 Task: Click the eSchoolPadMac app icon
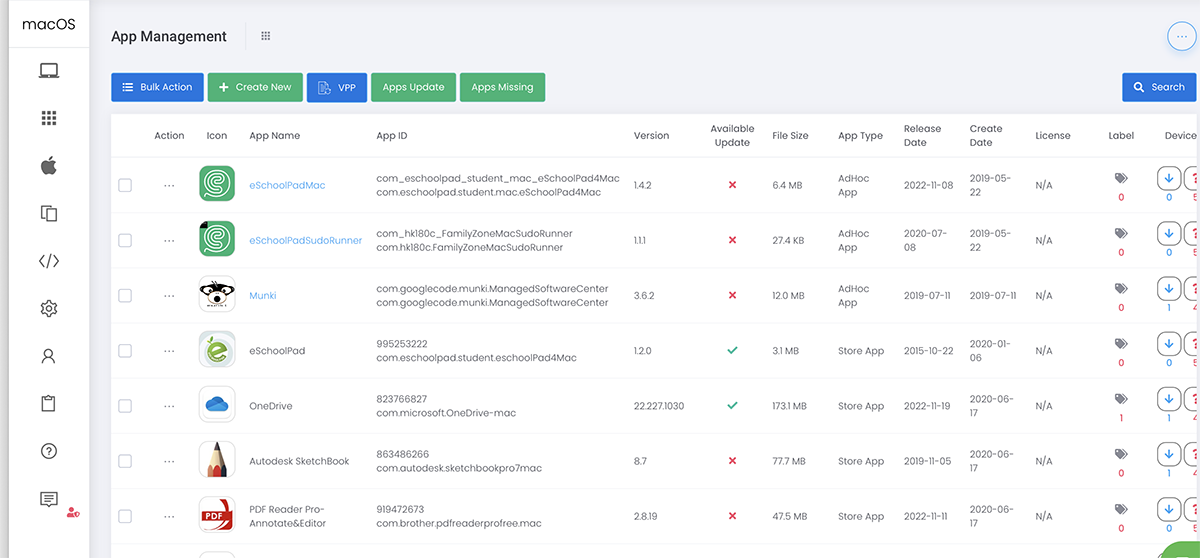(217, 185)
